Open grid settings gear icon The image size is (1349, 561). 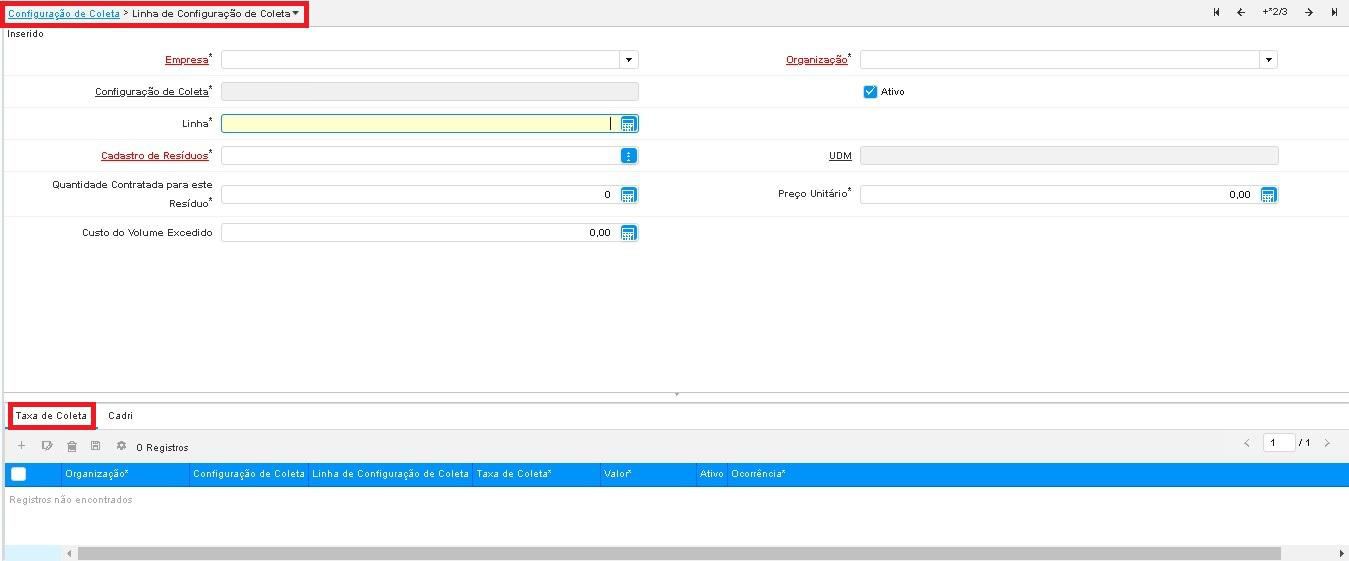click(x=121, y=446)
